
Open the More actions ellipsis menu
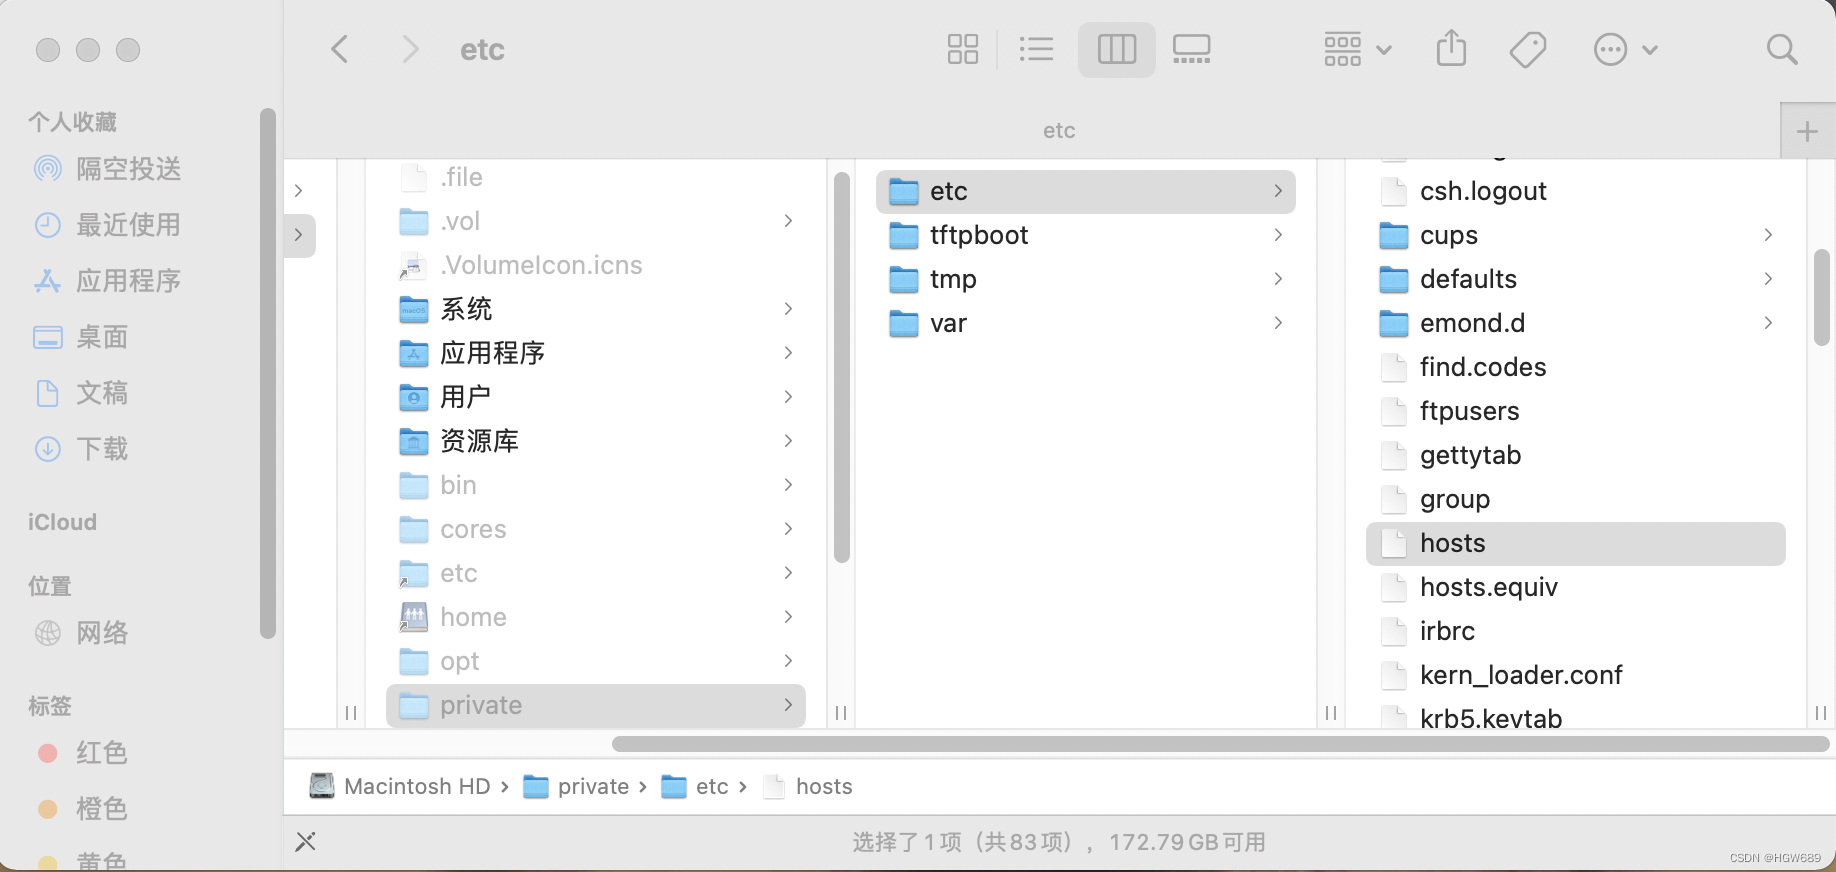(x=1625, y=49)
